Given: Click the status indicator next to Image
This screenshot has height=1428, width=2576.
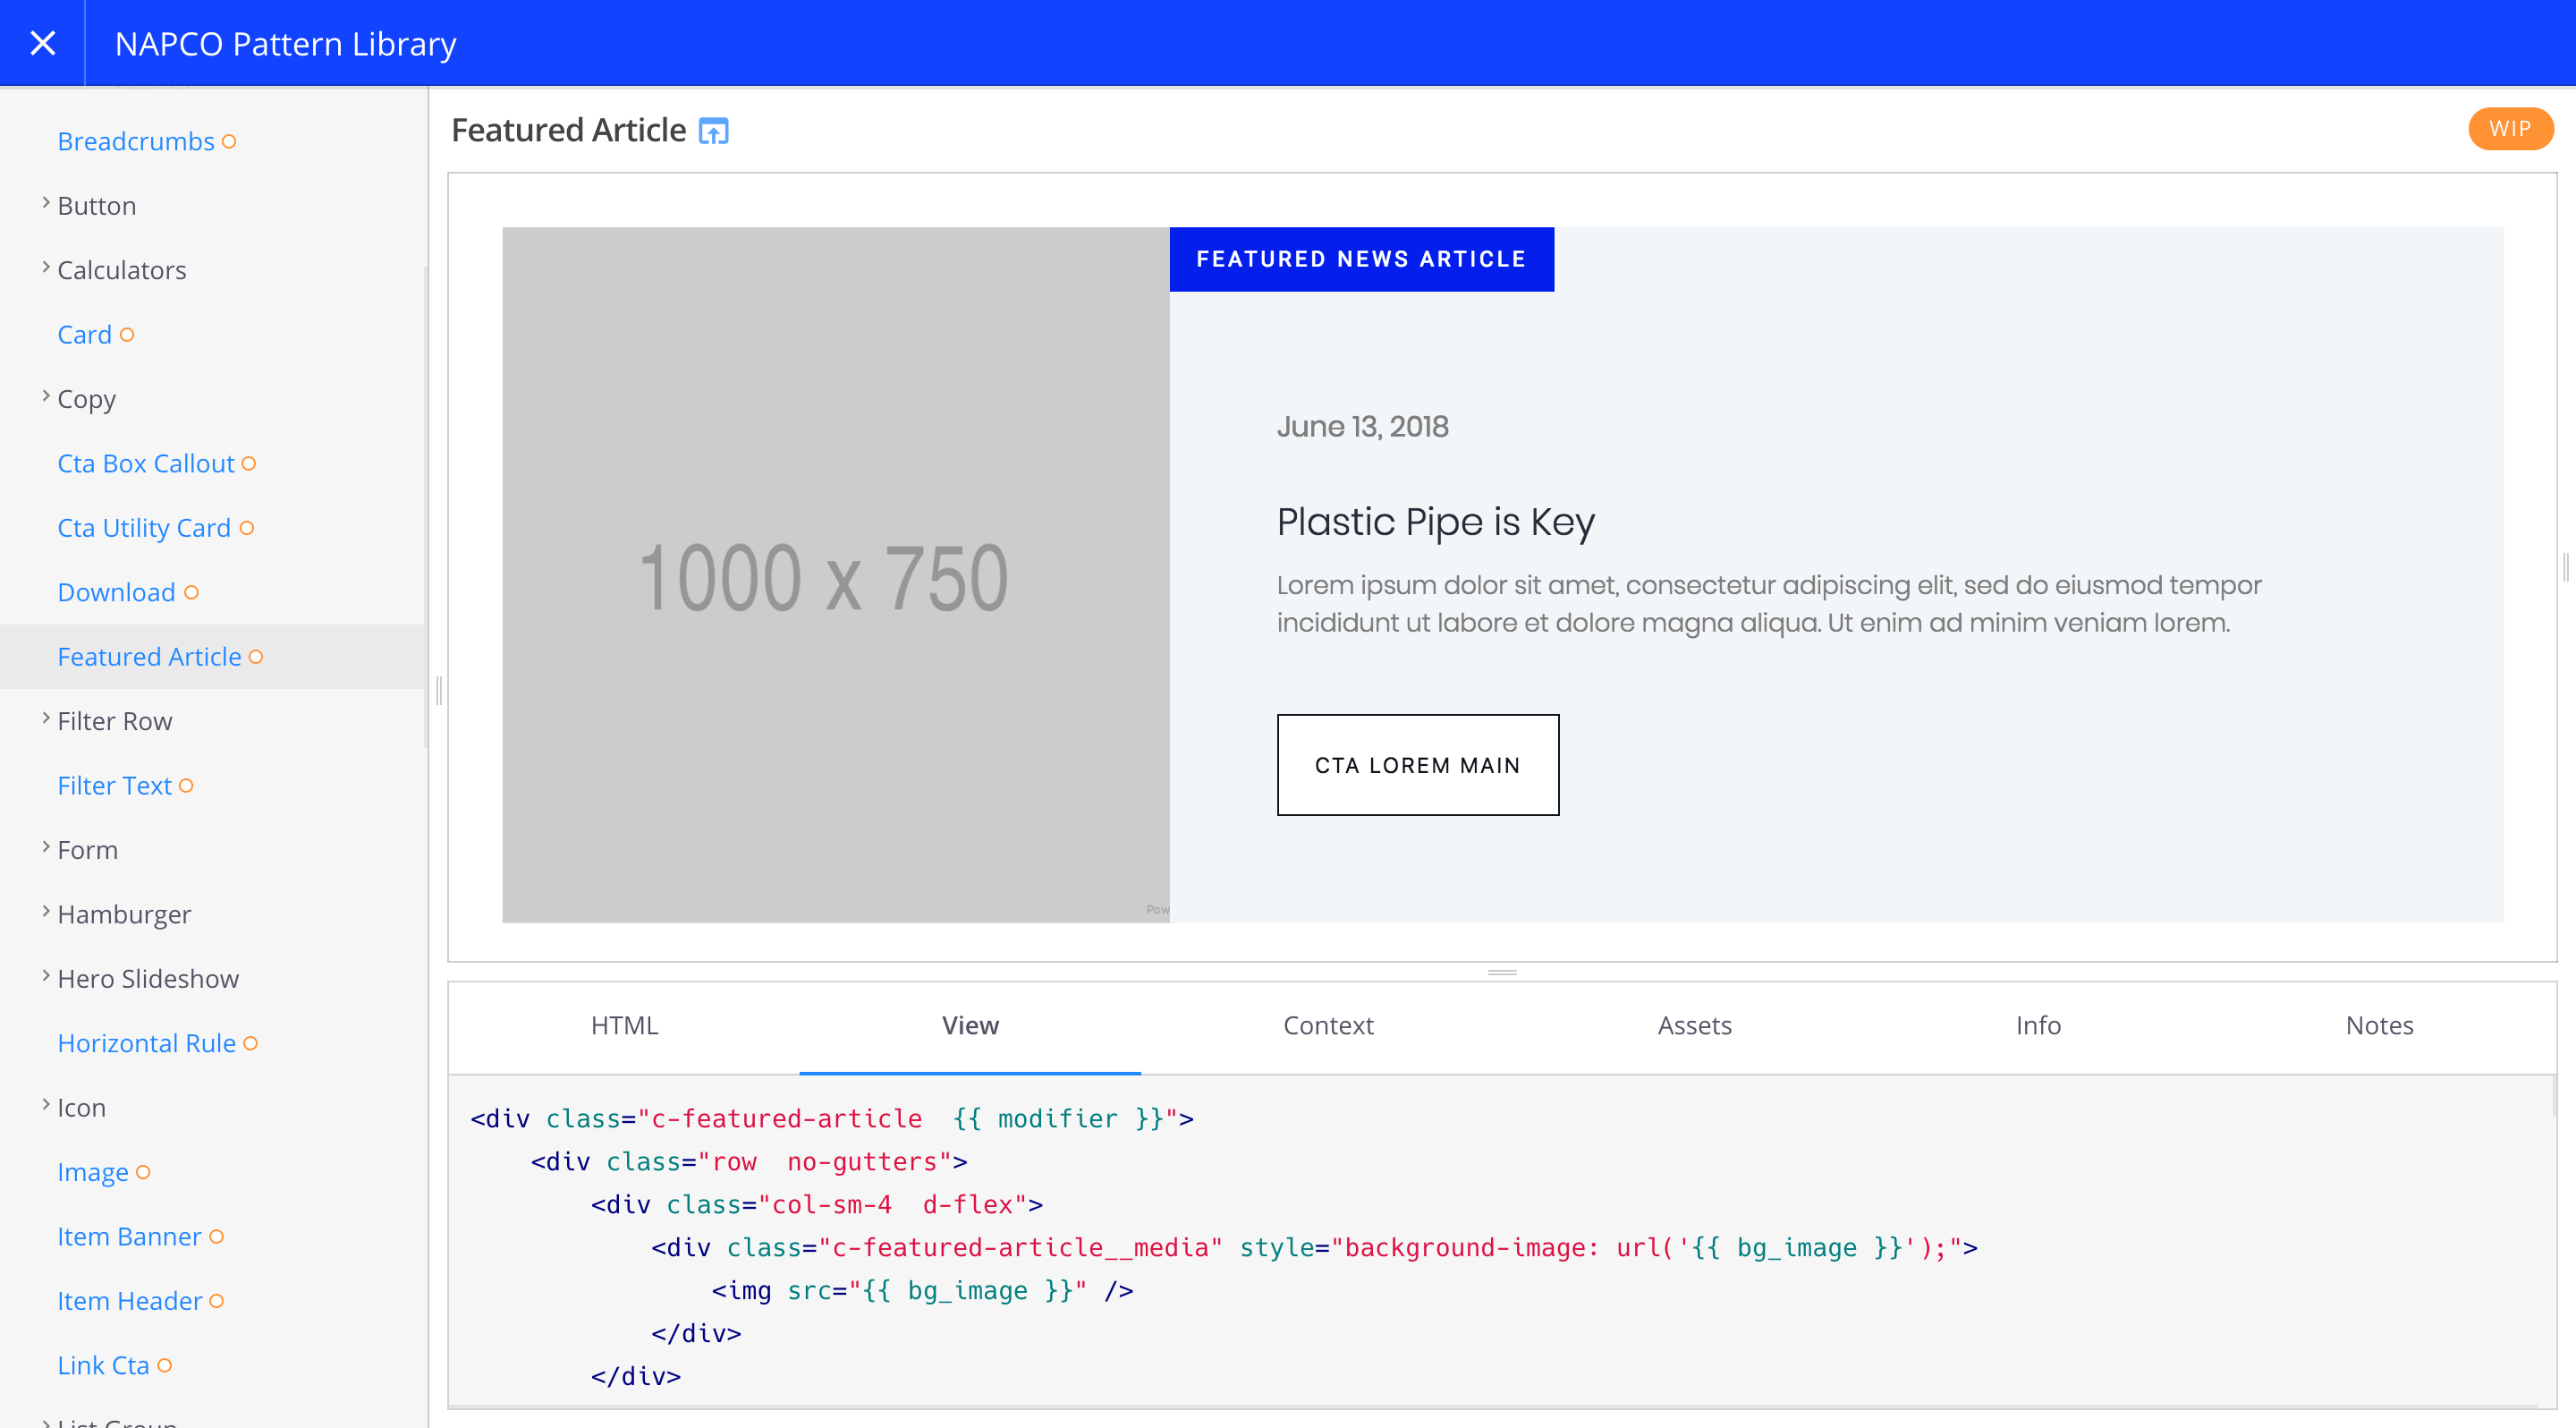Looking at the screenshot, I should point(145,1172).
